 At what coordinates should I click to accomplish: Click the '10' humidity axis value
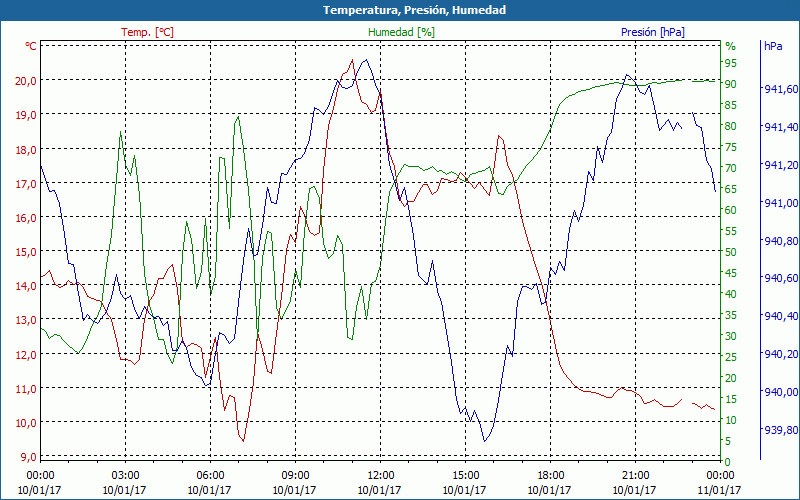(x=731, y=420)
